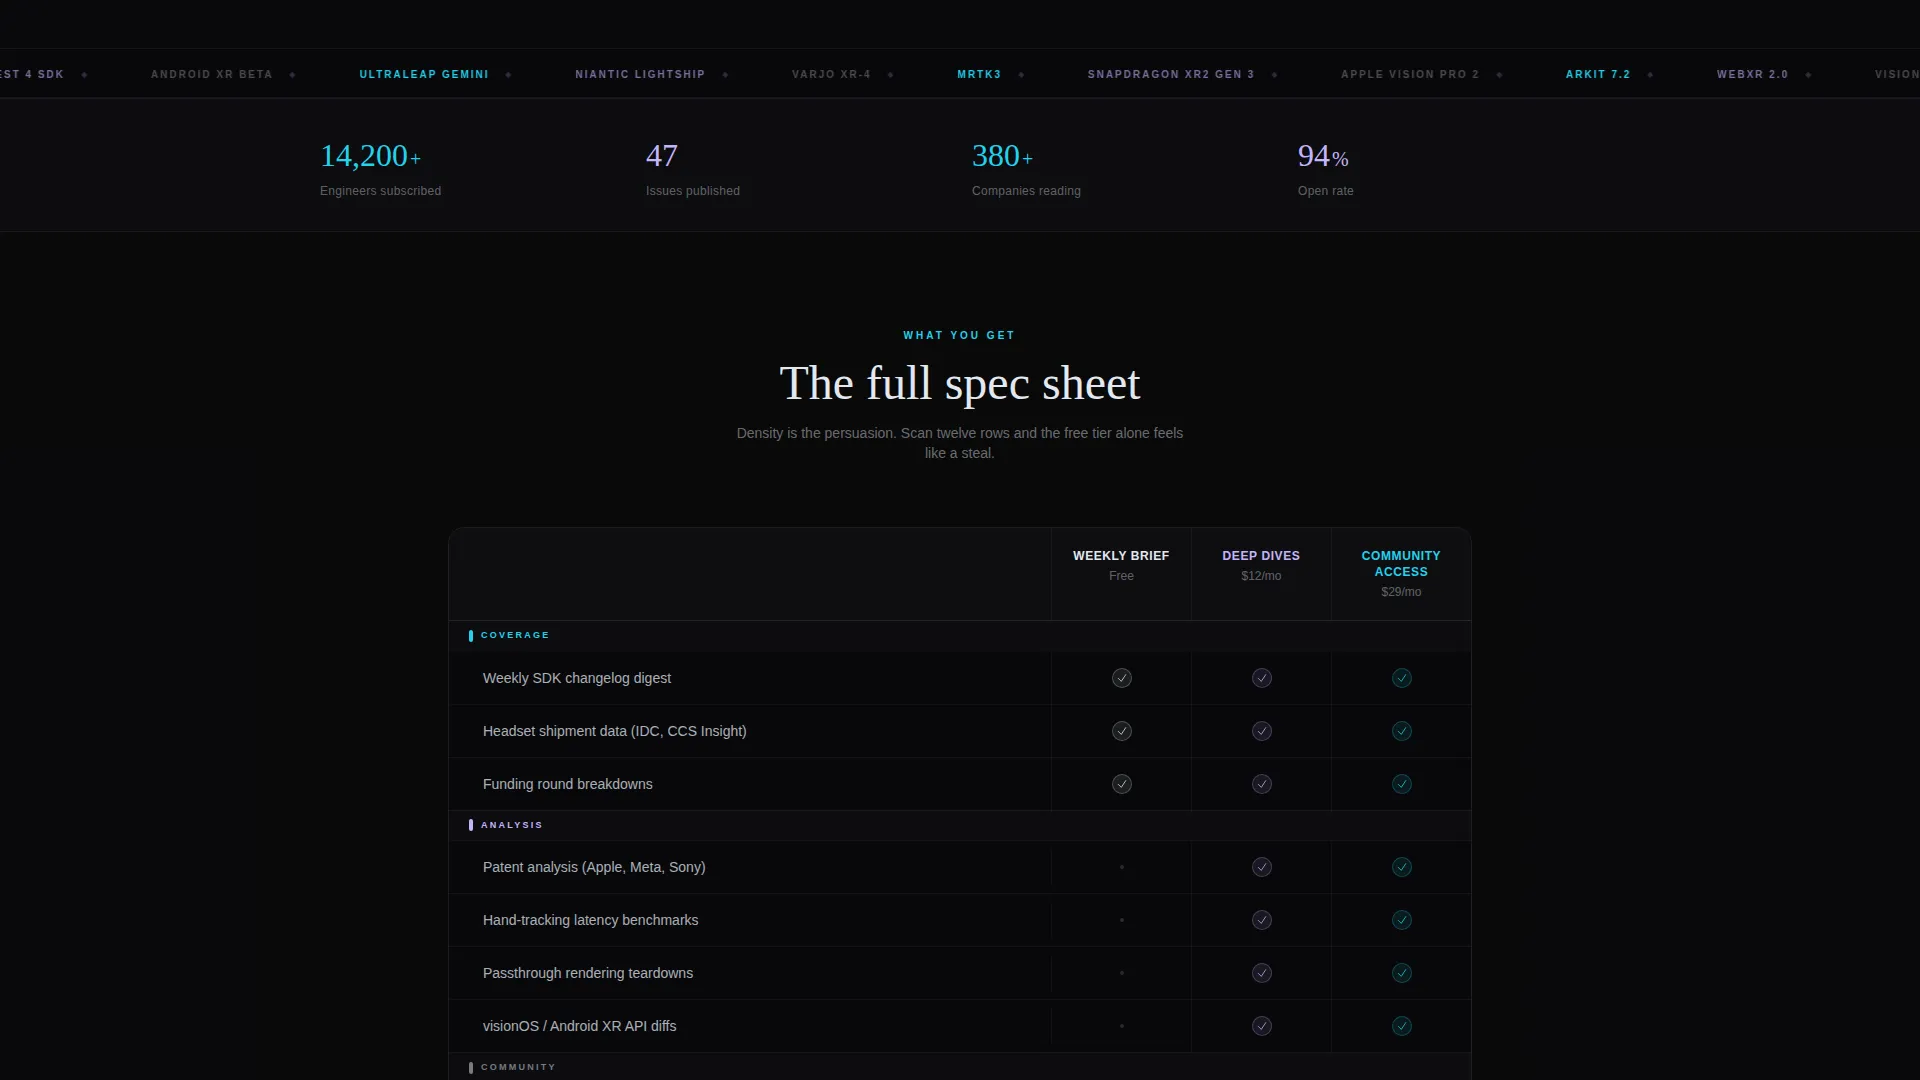Image resolution: width=1920 pixels, height=1080 pixels.
Task: Click Community Access checkmark for Weekly SDK changelog digest
Action: click(1401, 678)
